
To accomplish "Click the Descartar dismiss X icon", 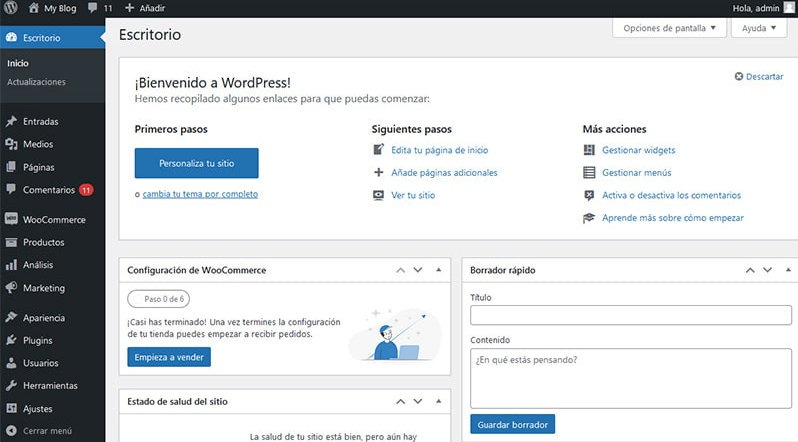I will [x=739, y=76].
